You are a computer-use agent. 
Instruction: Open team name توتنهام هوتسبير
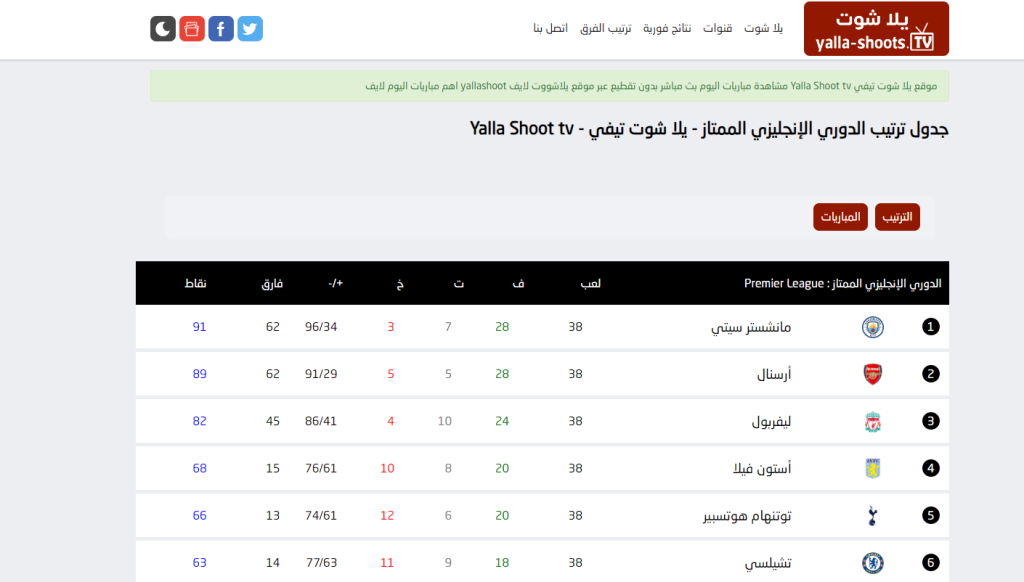click(747, 516)
